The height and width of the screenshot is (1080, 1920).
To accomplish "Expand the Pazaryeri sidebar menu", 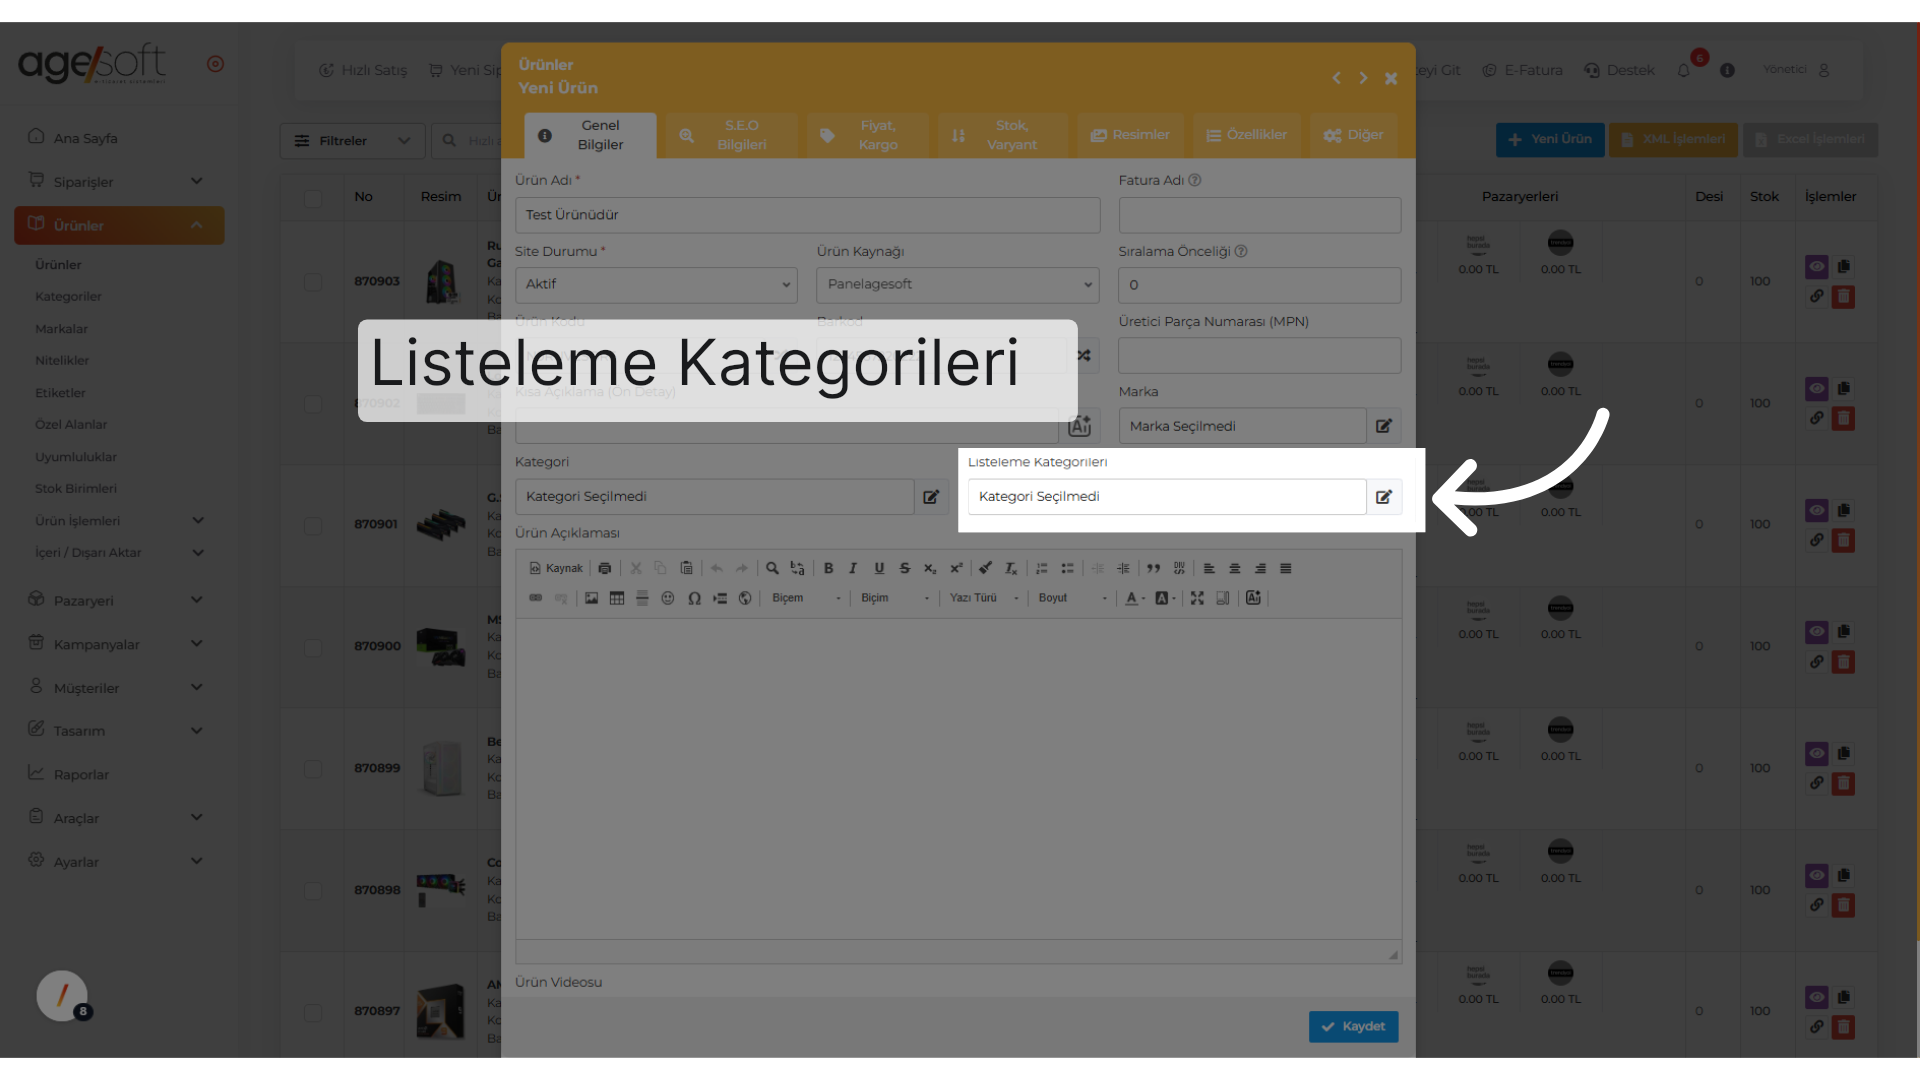I will (119, 601).
